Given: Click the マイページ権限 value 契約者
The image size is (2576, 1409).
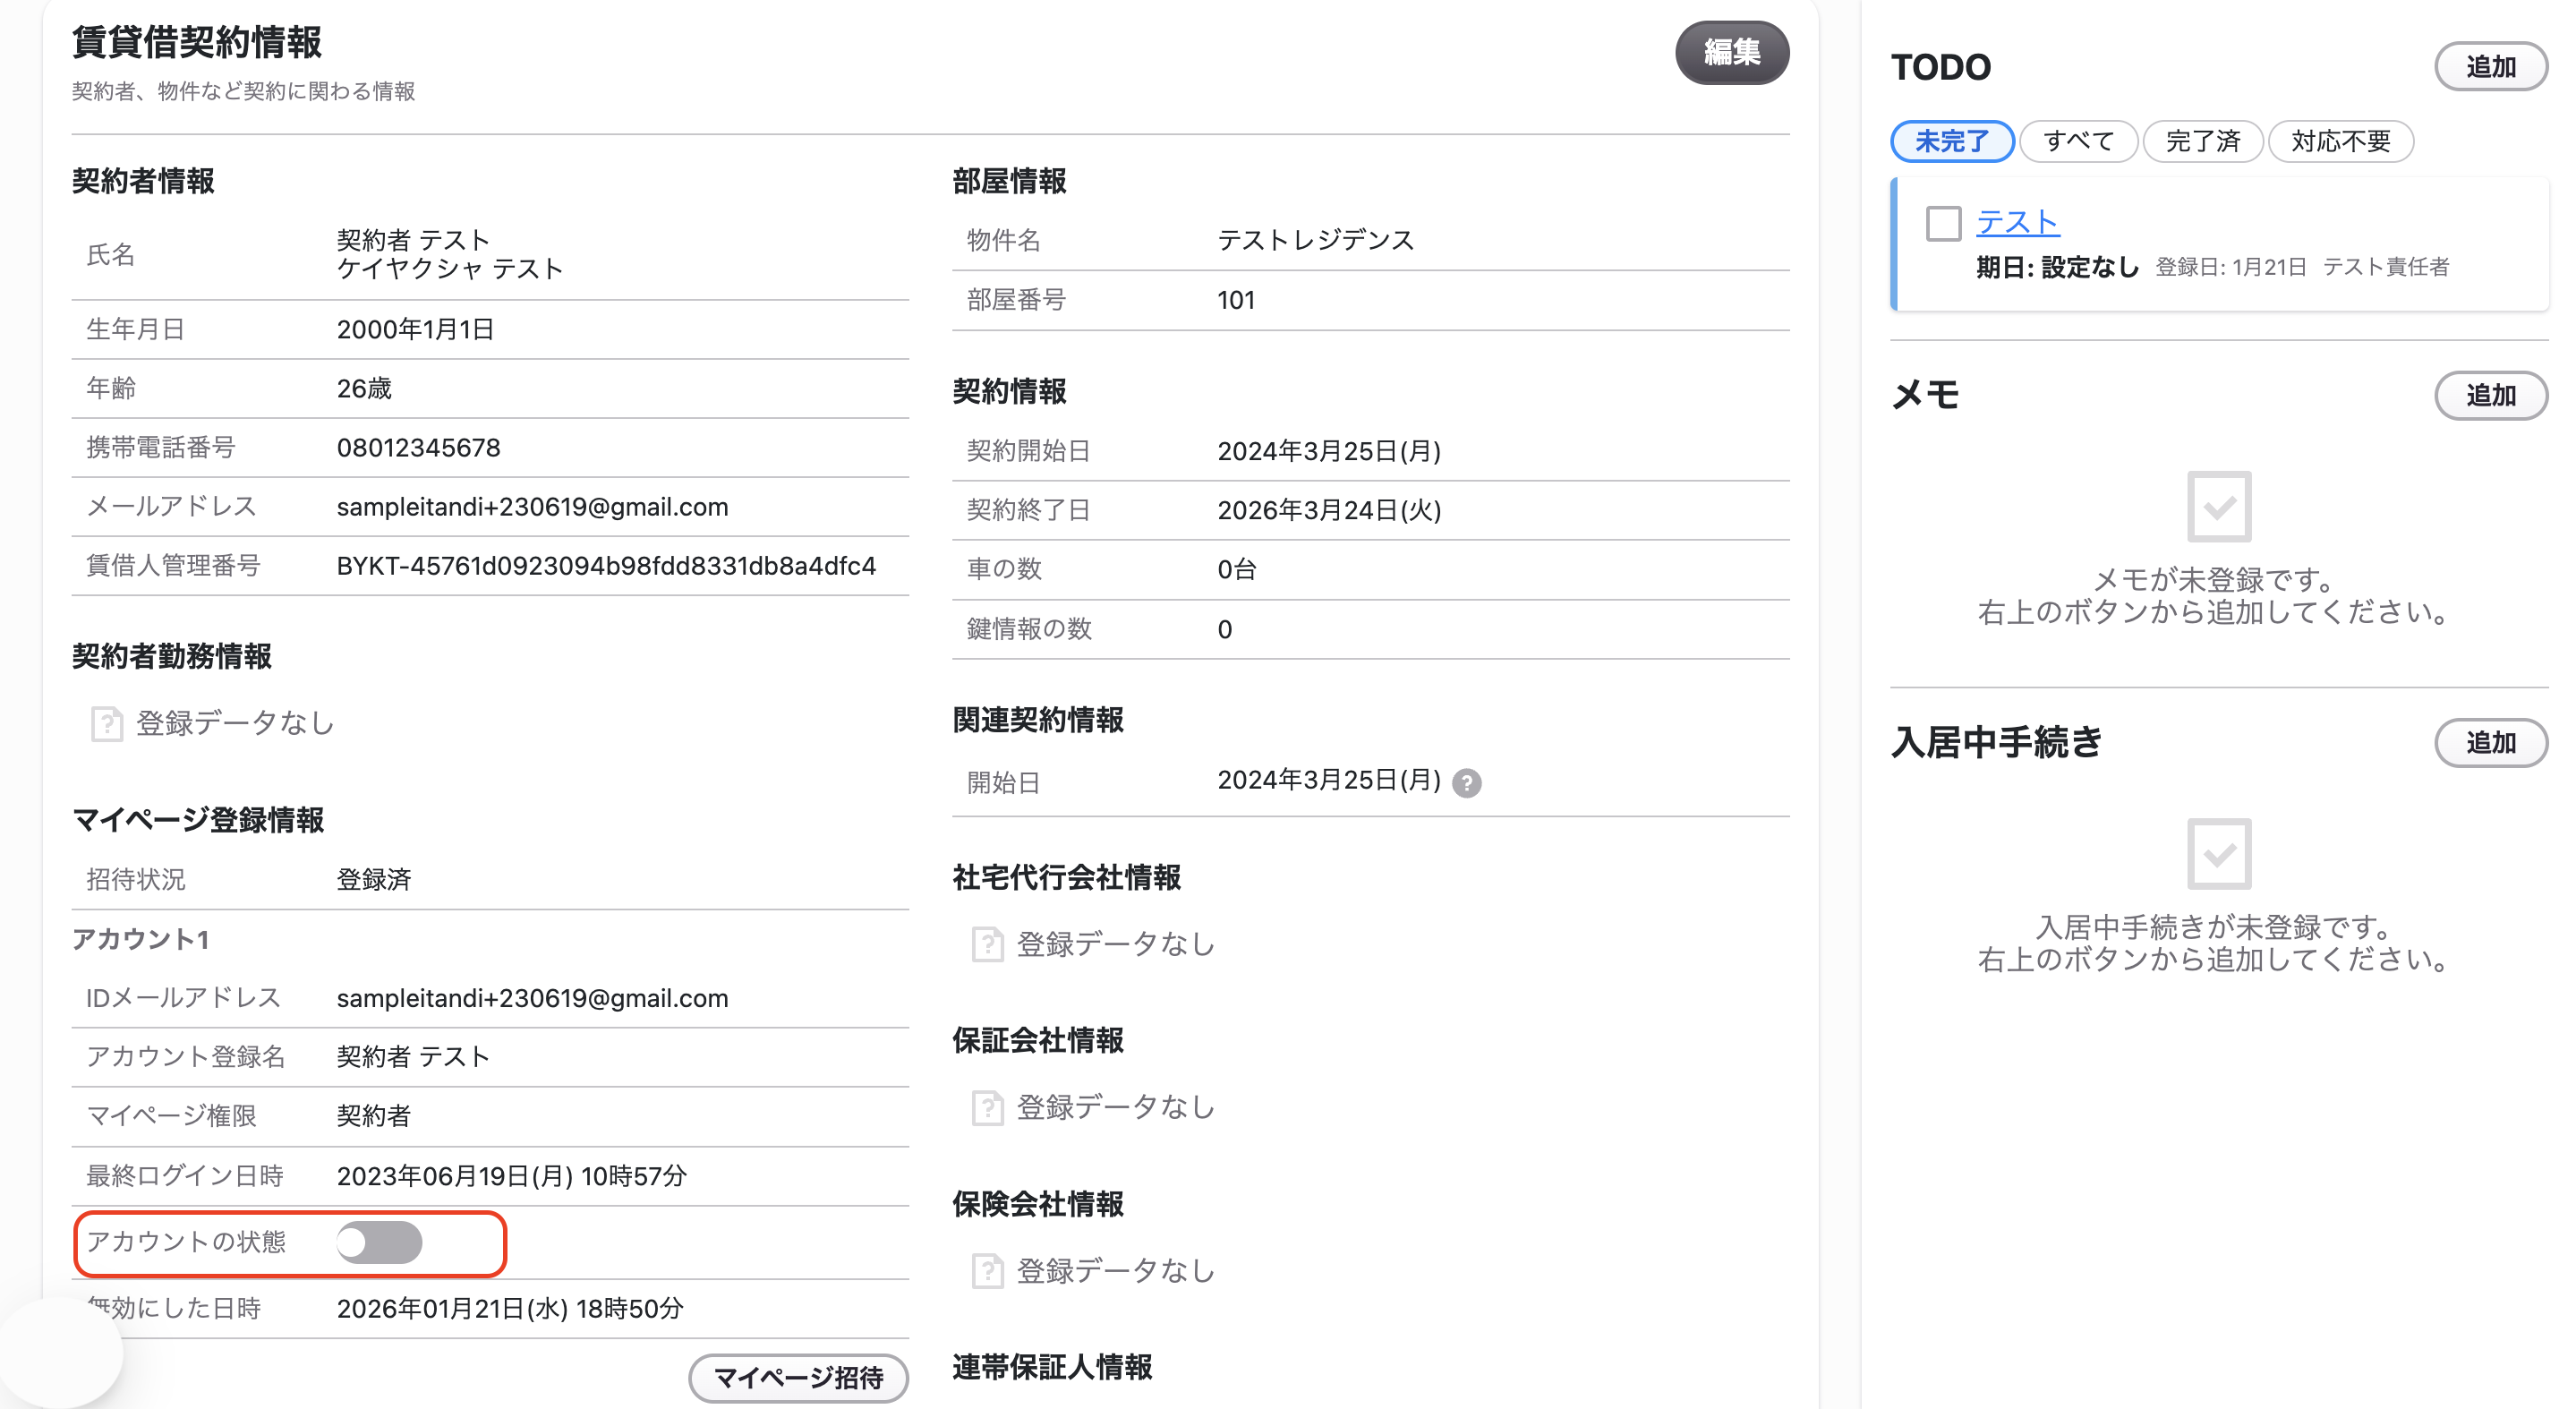Looking at the screenshot, I should [x=374, y=1116].
